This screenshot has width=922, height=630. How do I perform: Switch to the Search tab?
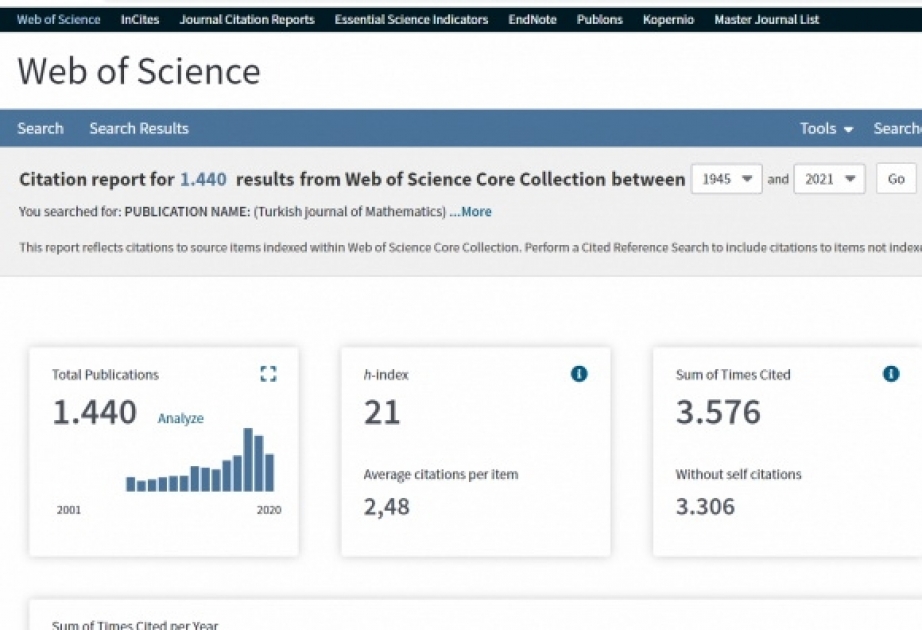point(40,128)
